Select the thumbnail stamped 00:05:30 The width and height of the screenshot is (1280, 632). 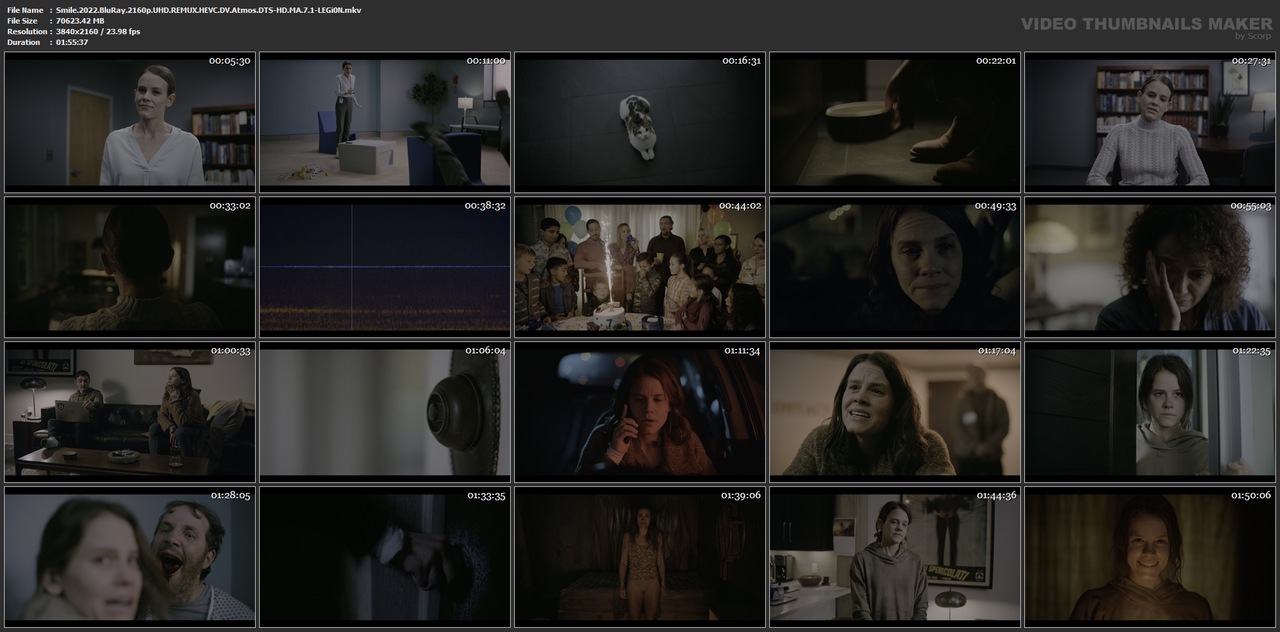[130, 122]
